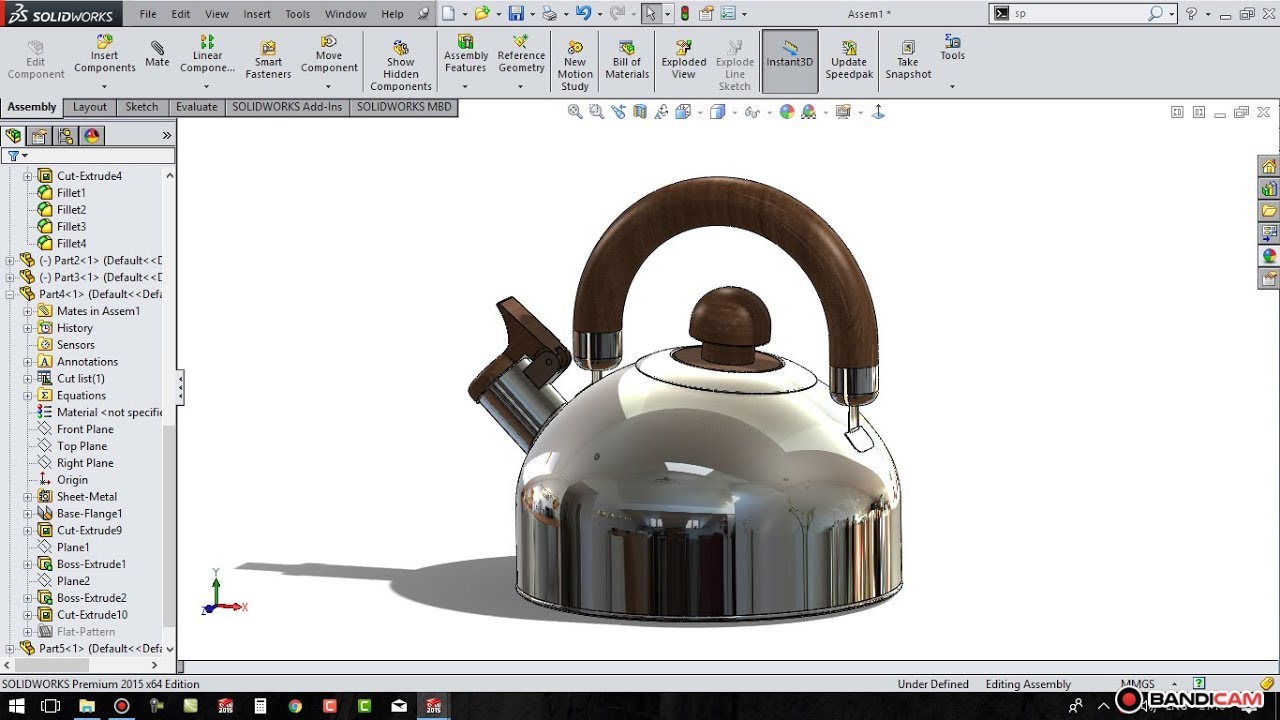Expand the Cut-Extrude4 feature node
The image size is (1280, 720).
(x=28, y=176)
